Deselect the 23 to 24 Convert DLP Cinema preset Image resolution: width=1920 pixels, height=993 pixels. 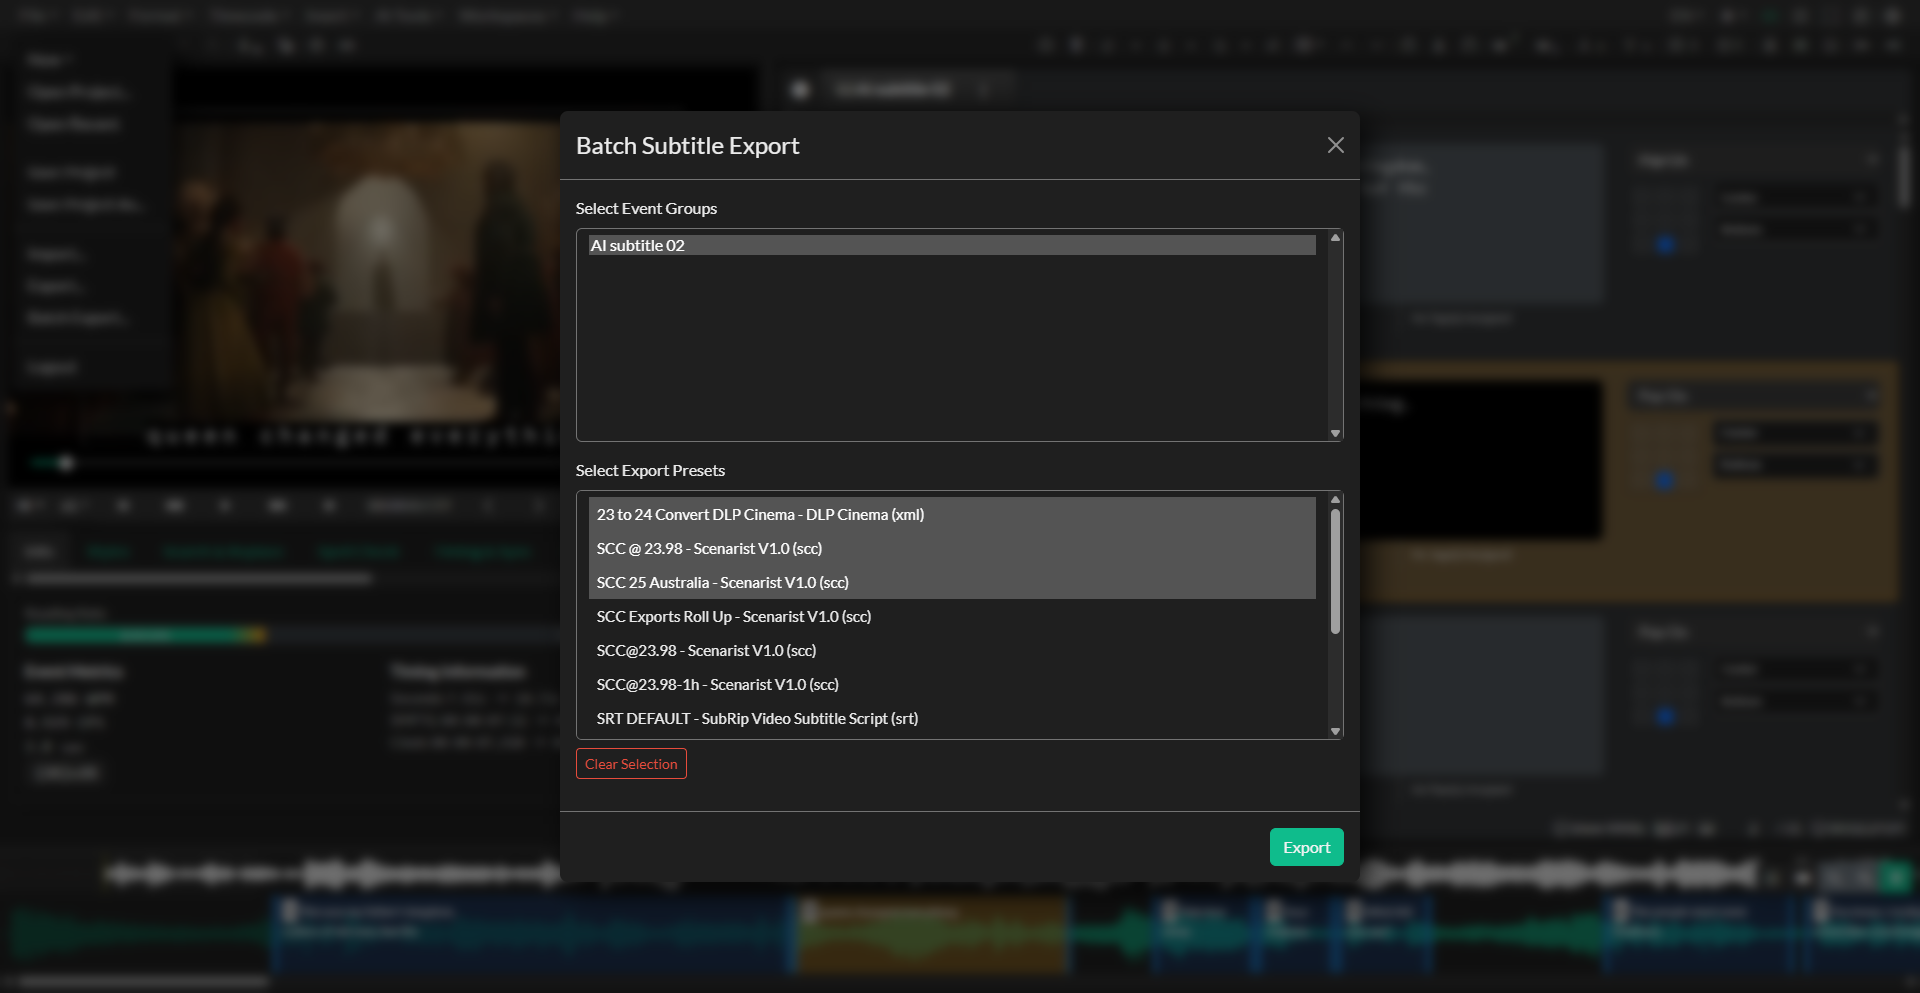pos(900,514)
